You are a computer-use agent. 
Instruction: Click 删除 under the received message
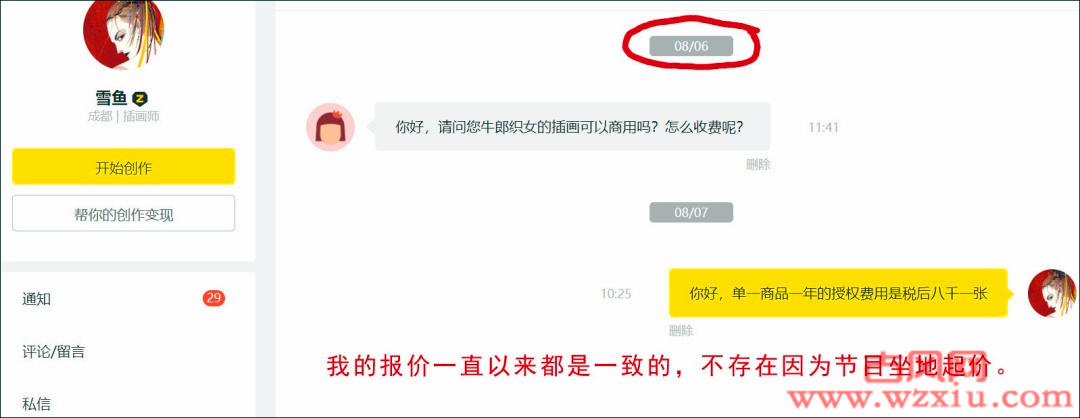tap(758, 165)
